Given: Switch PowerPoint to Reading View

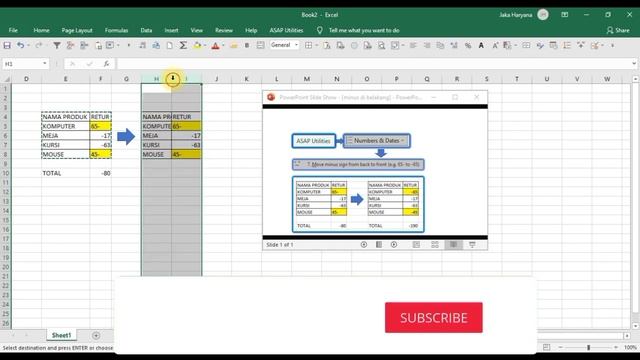Looking at the screenshot, I should pos(453,244).
